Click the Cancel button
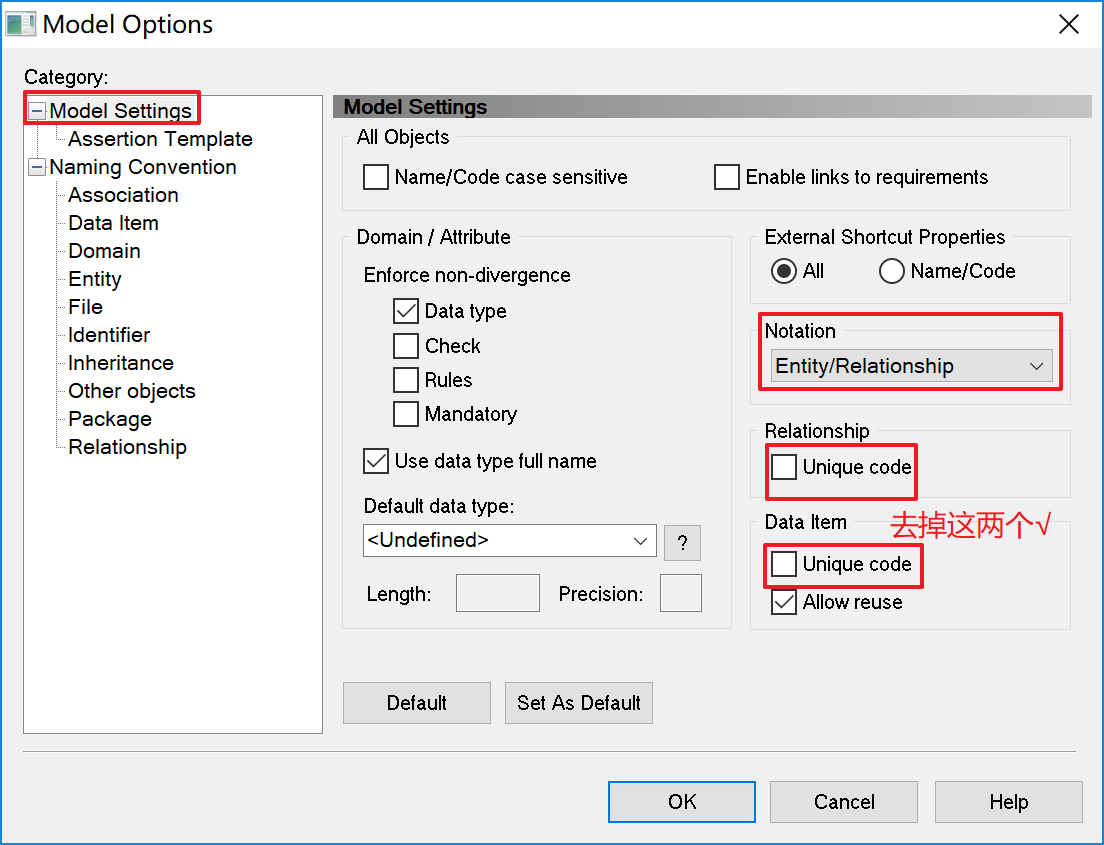The width and height of the screenshot is (1104, 845). (x=844, y=801)
